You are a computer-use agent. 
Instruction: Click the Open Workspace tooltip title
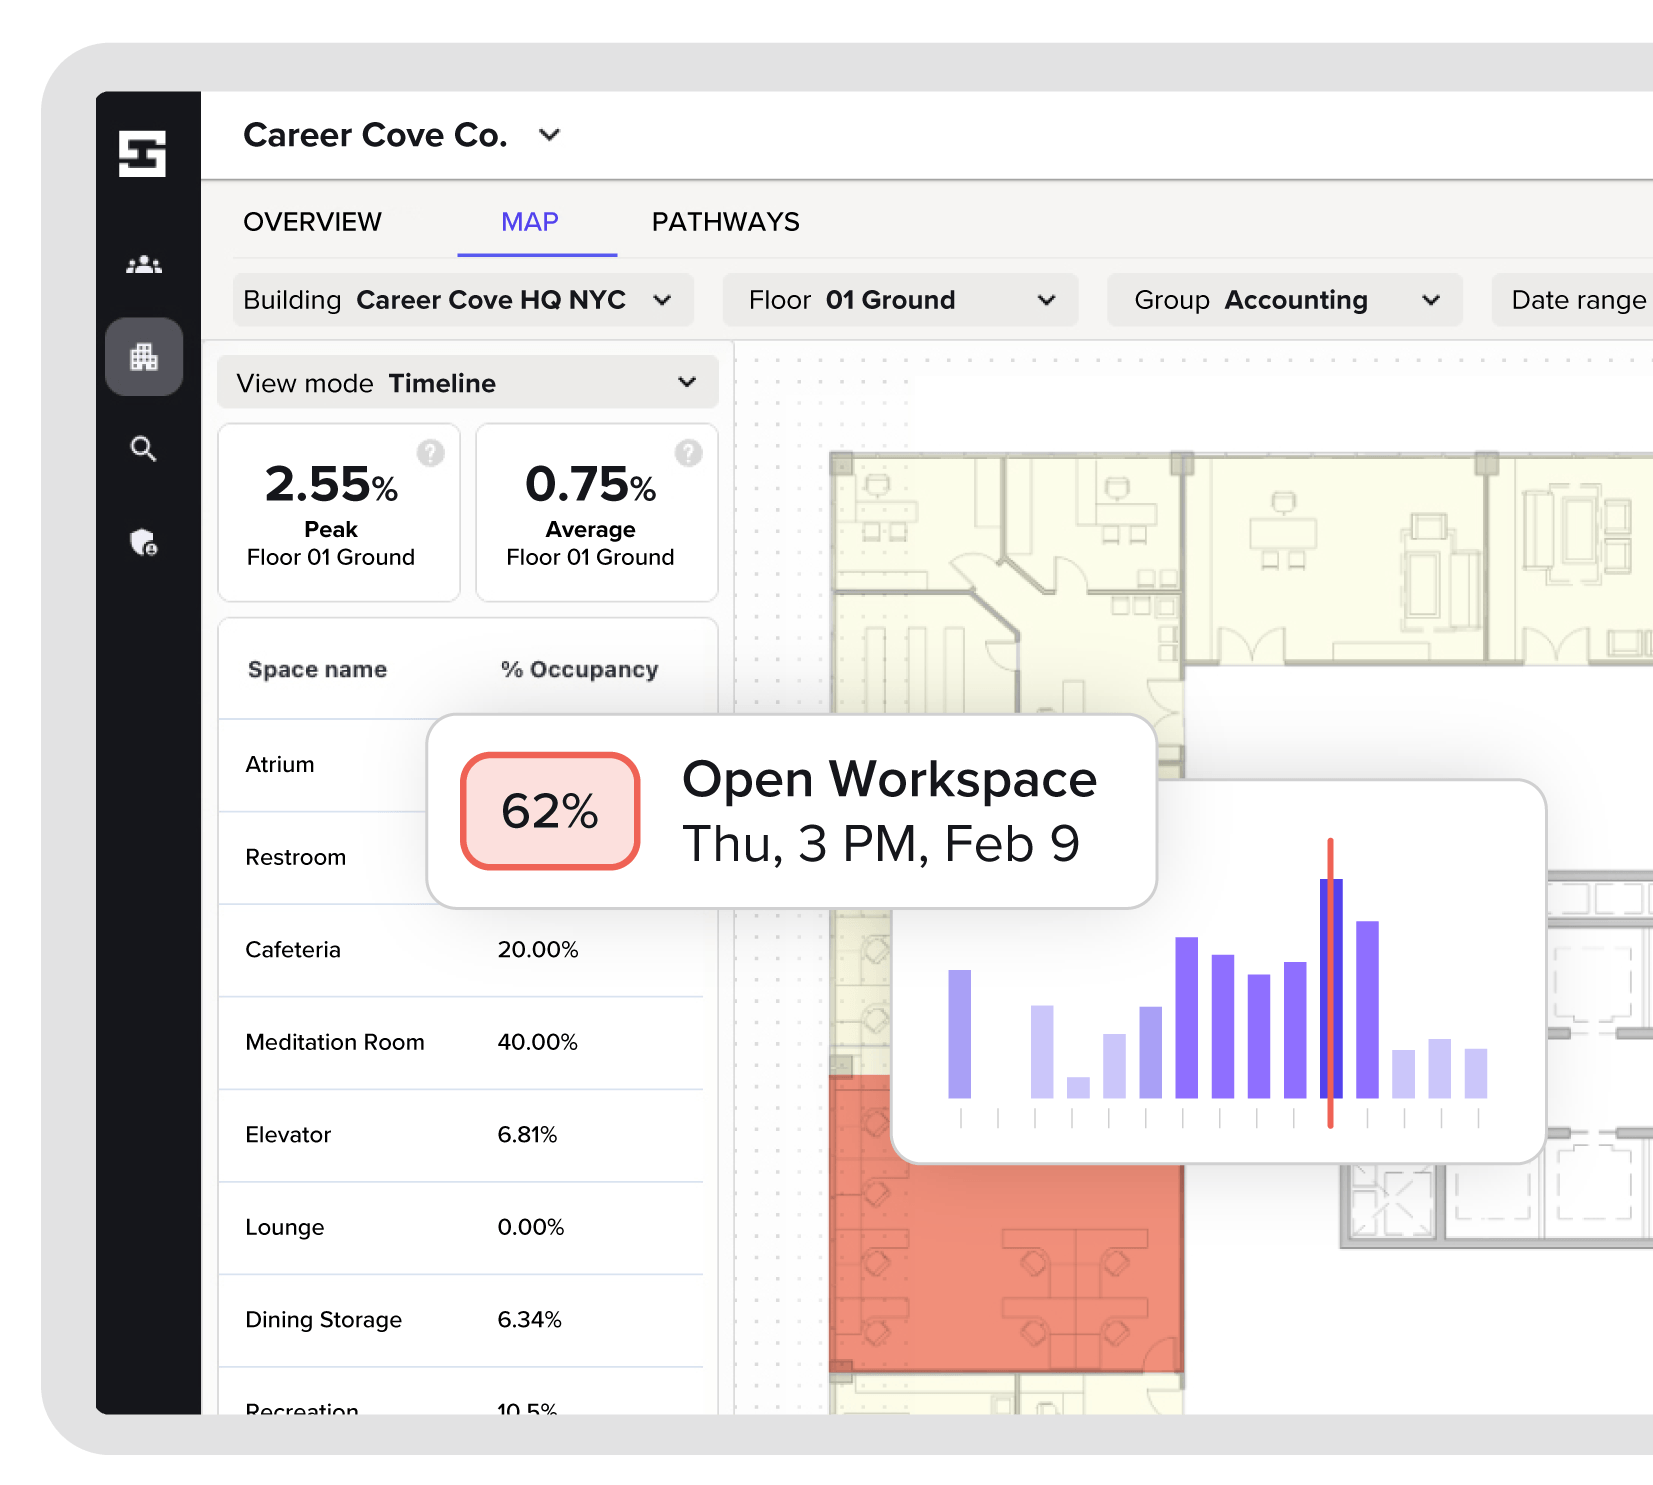click(x=890, y=779)
